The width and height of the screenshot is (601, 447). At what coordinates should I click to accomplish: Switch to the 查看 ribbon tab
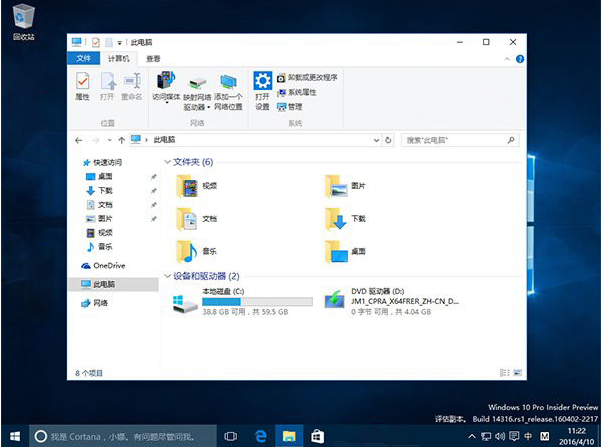[153, 59]
